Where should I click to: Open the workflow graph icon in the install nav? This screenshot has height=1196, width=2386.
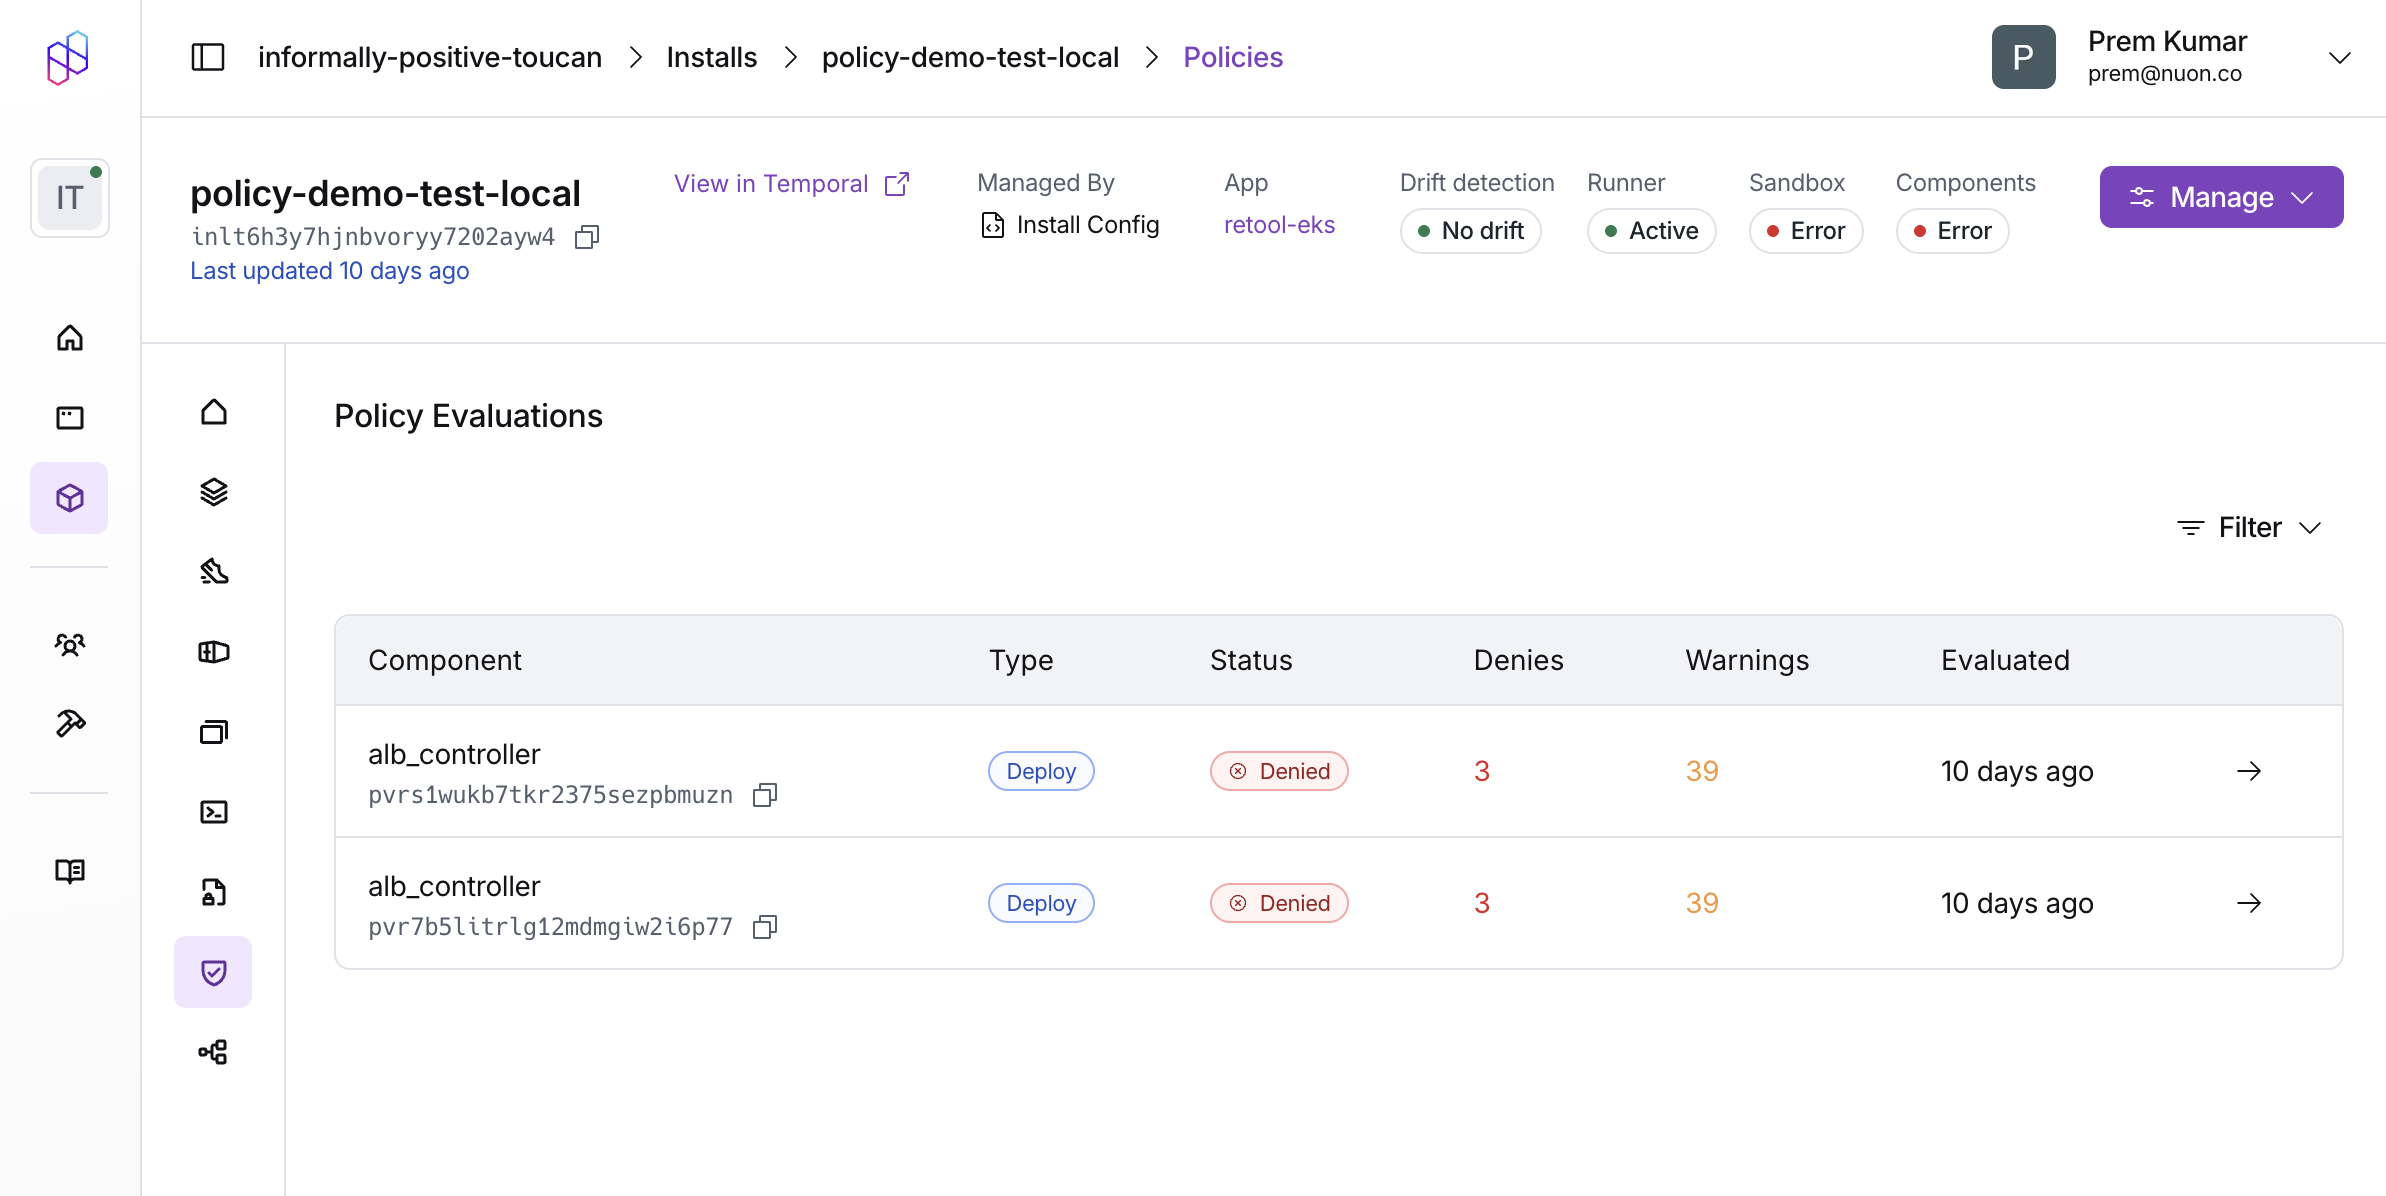click(213, 1052)
